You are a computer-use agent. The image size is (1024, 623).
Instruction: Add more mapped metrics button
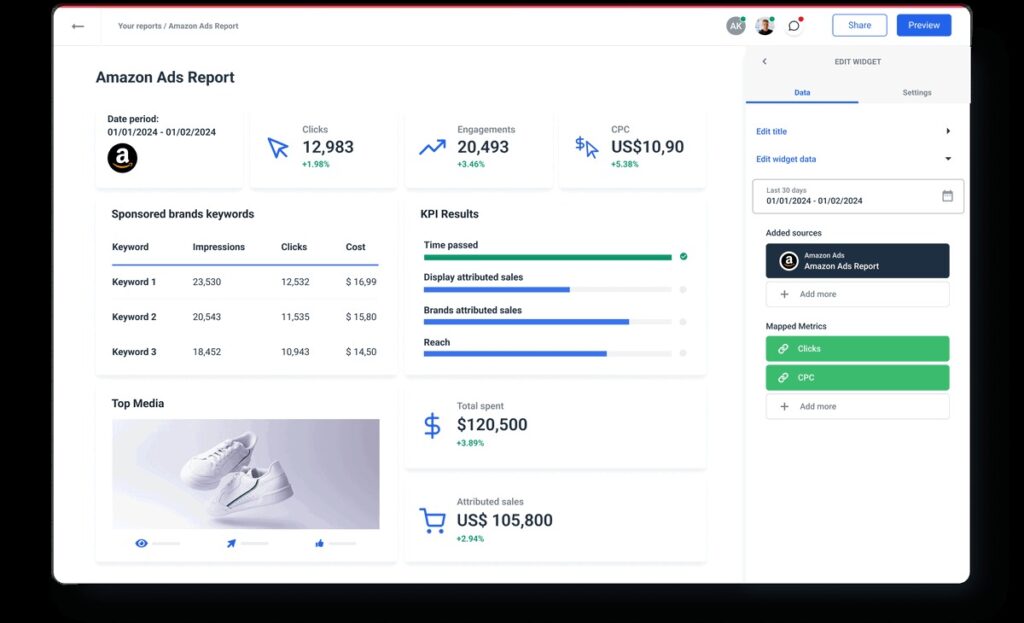[x=857, y=406]
